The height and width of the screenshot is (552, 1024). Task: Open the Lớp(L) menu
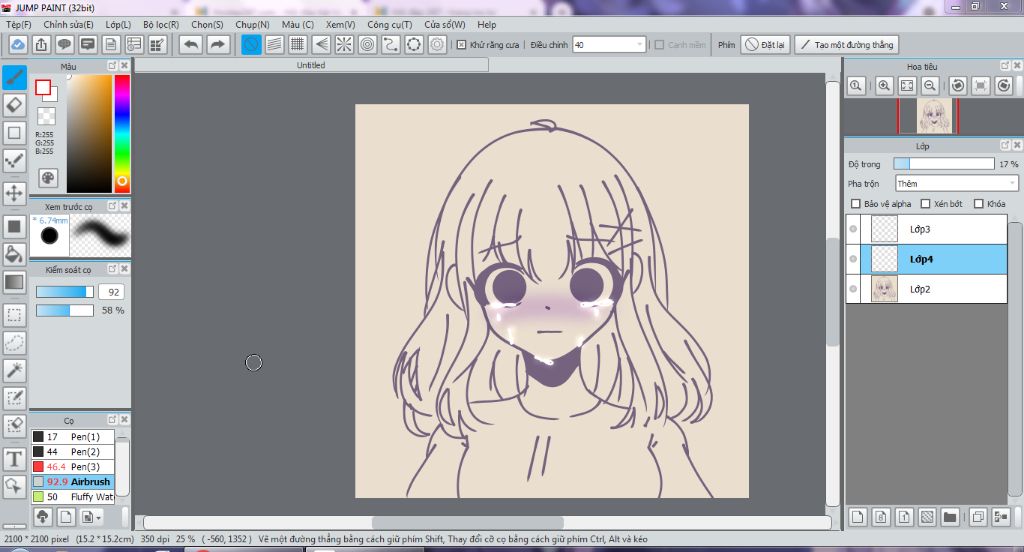point(118,24)
